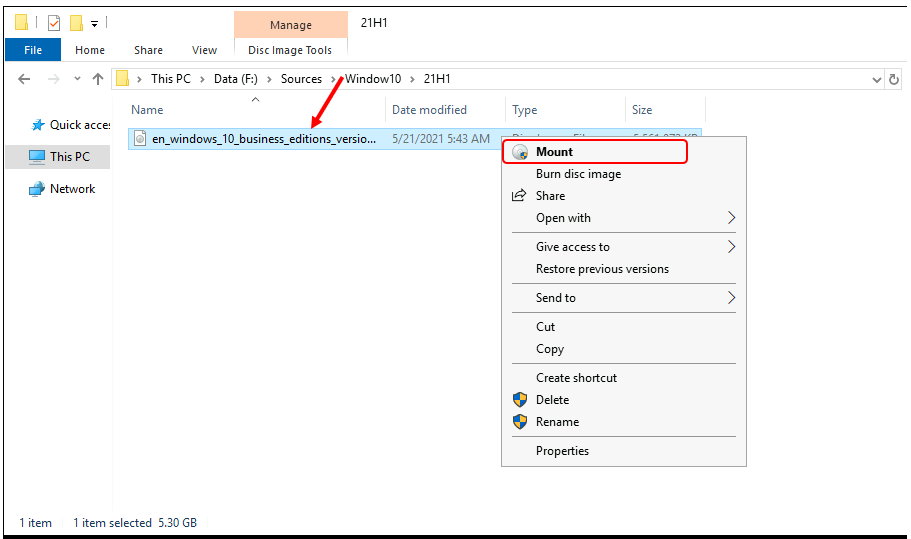The width and height of the screenshot is (911, 539).
Task: Open Properties from the context menu
Action: [623, 451]
